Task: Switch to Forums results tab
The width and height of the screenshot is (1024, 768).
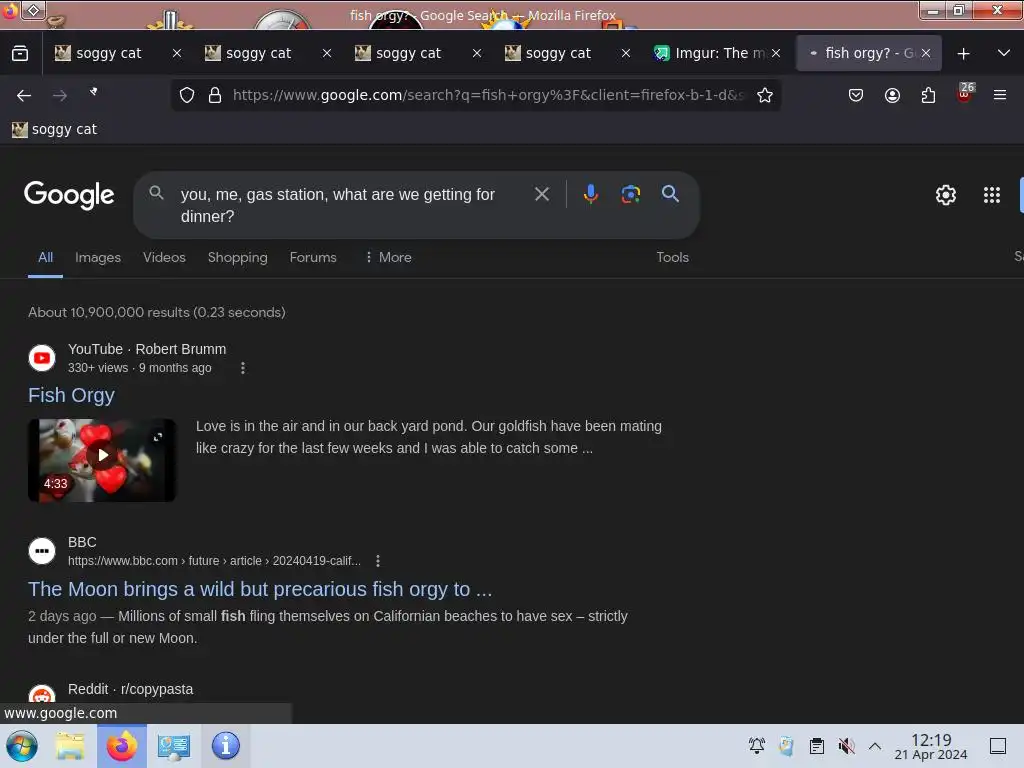Action: (313, 257)
